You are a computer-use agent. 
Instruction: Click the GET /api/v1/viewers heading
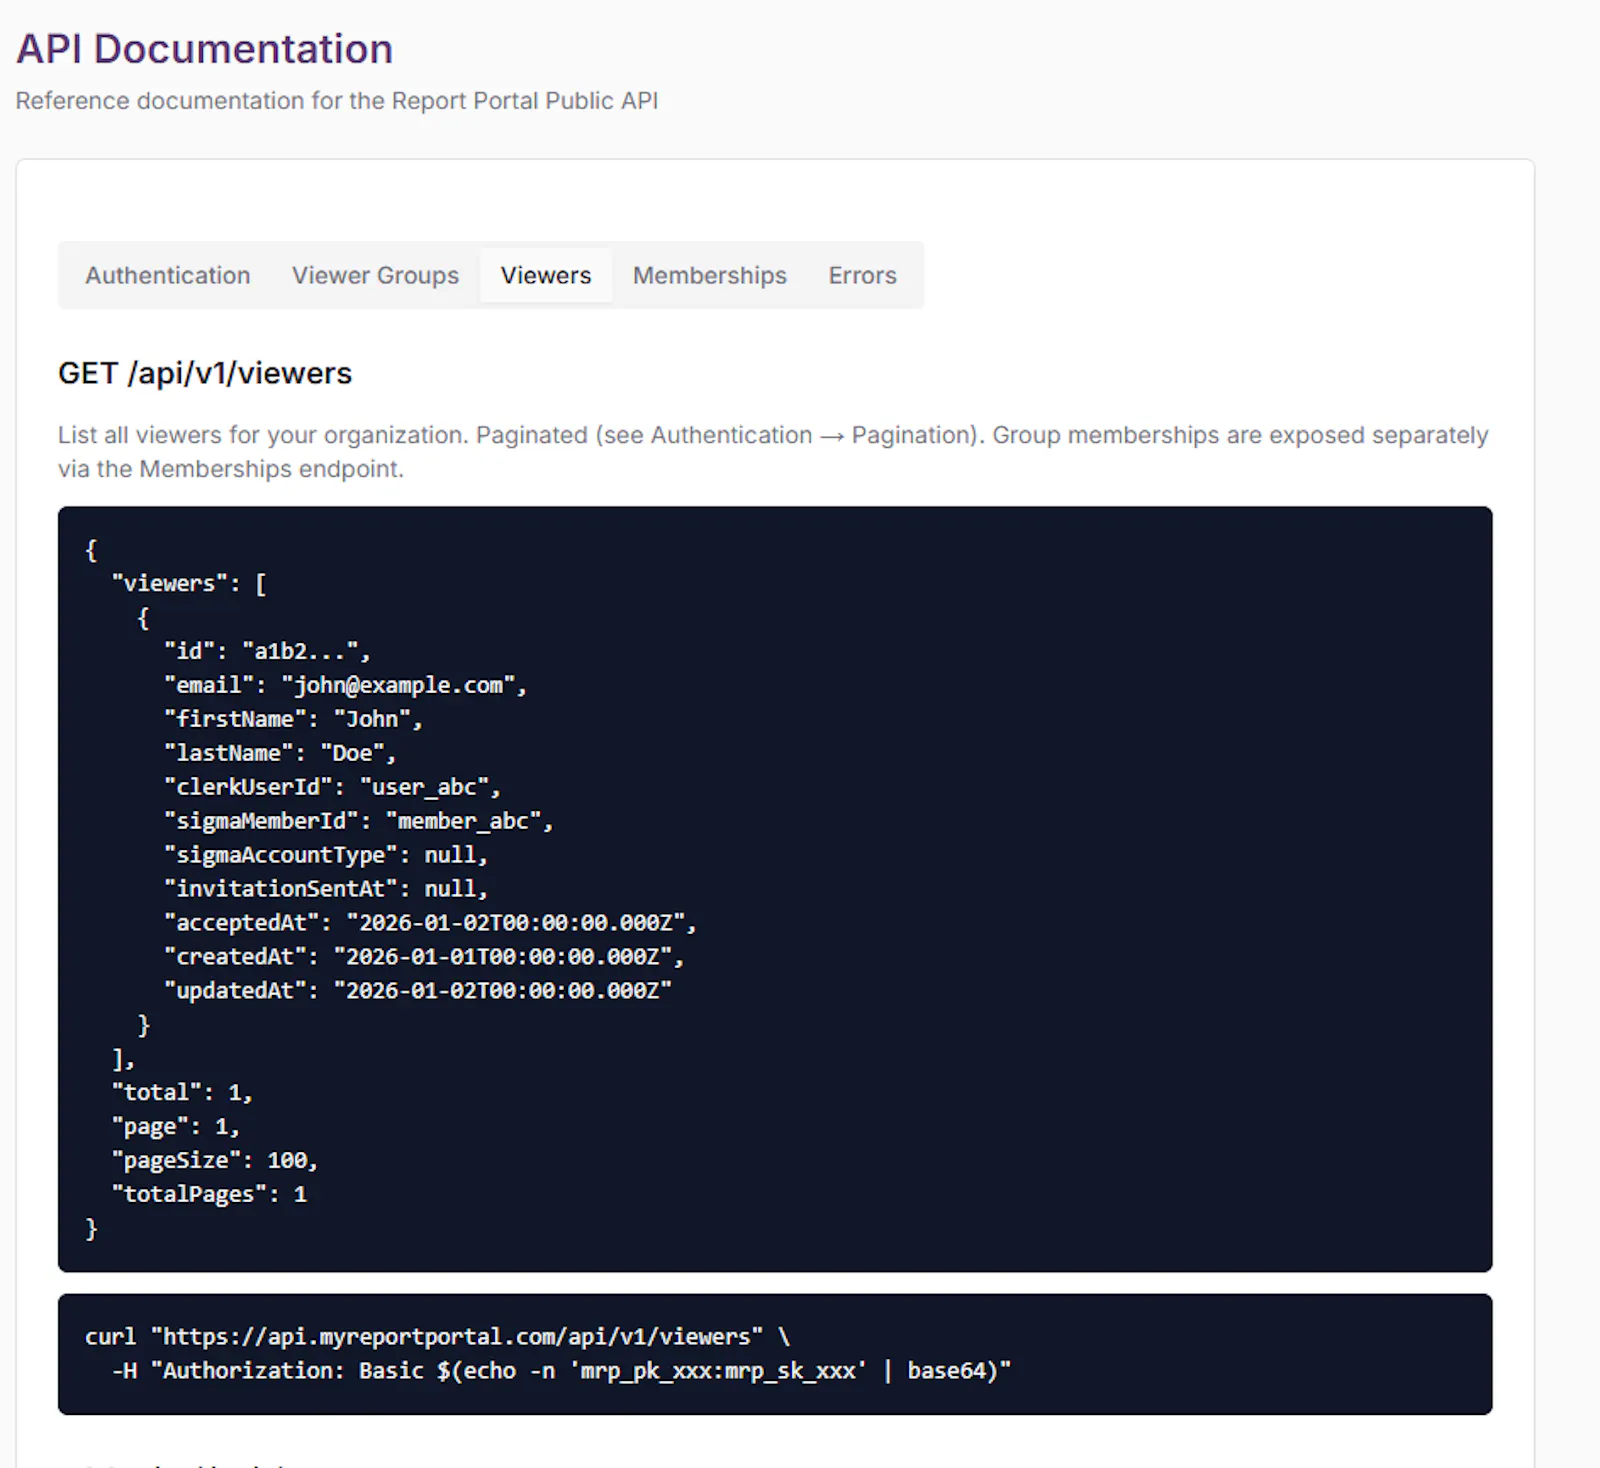point(205,373)
